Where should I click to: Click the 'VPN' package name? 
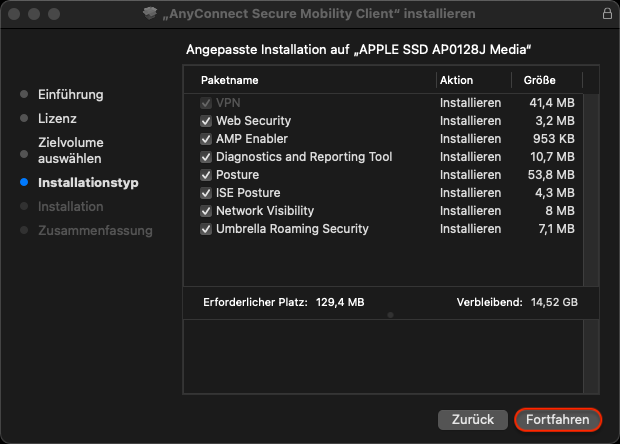[x=228, y=103]
